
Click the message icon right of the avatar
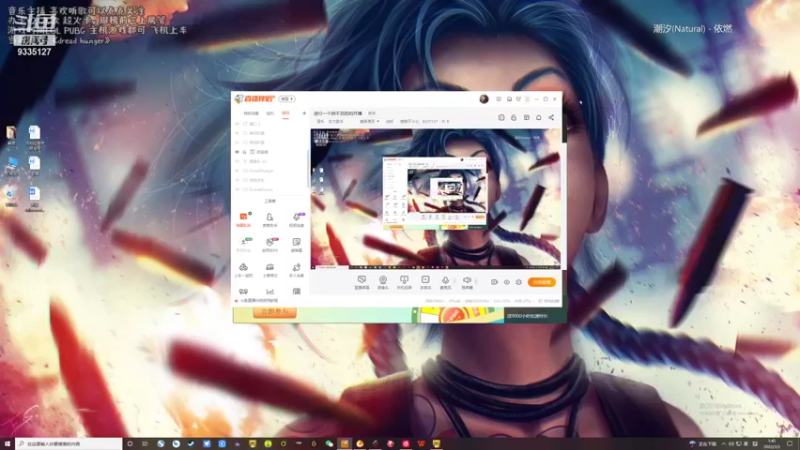click(x=499, y=99)
